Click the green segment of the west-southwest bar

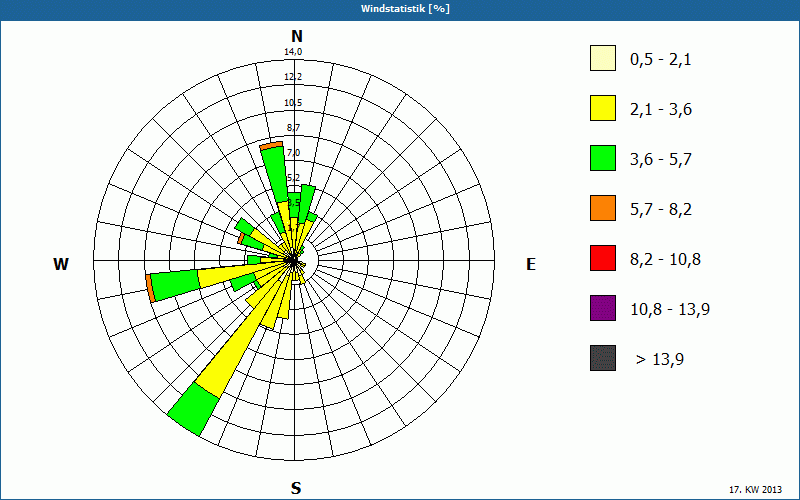pos(175,286)
